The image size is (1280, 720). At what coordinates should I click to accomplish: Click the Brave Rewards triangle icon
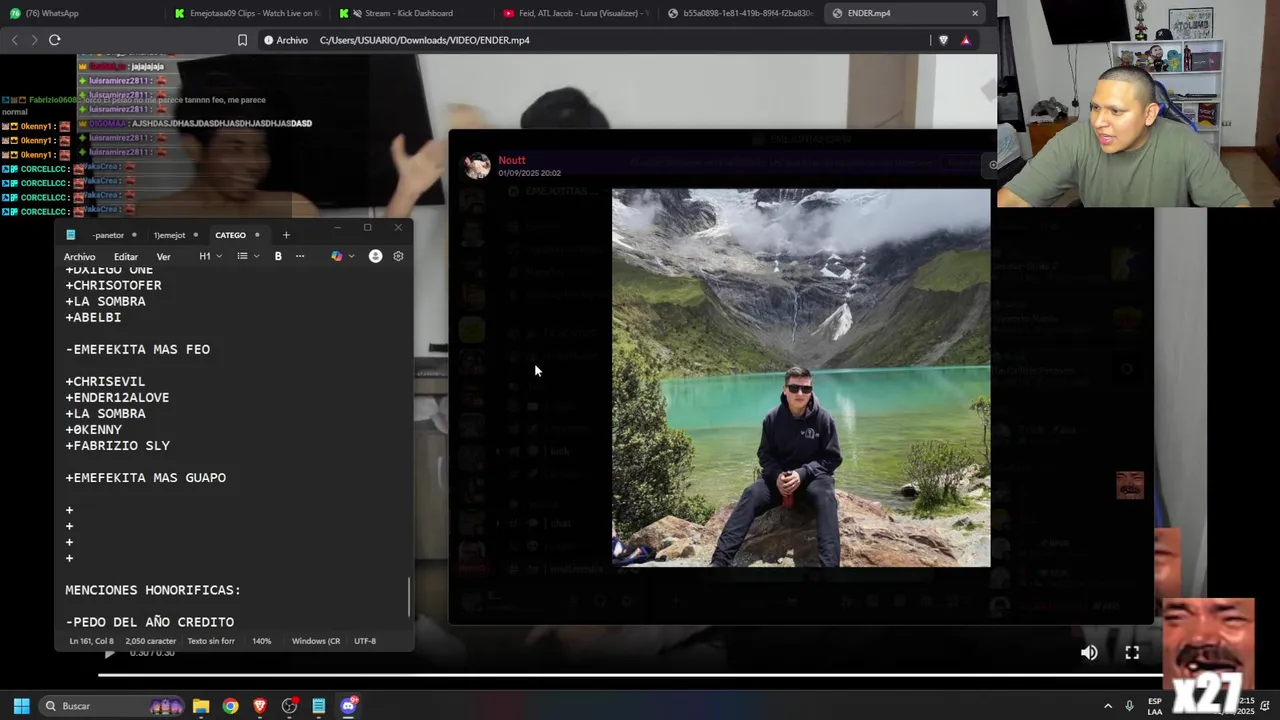tap(966, 40)
